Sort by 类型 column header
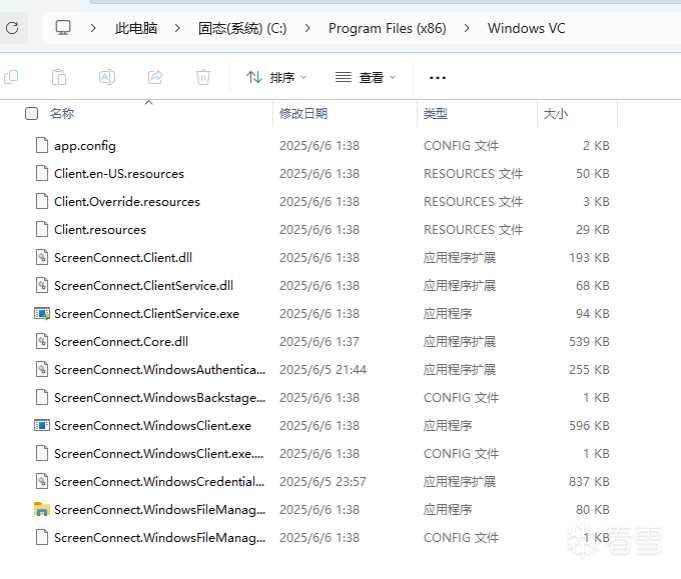This screenshot has width=681, height=579. pos(435,114)
